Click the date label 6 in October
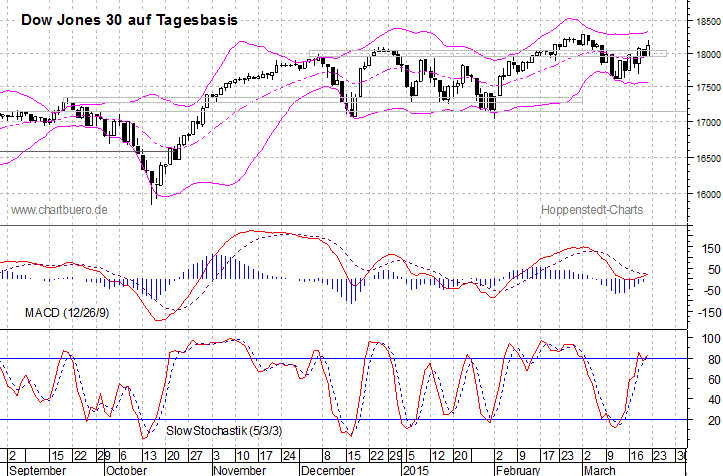Image resolution: width=723 pixels, height=476 pixels. click(123, 456)
